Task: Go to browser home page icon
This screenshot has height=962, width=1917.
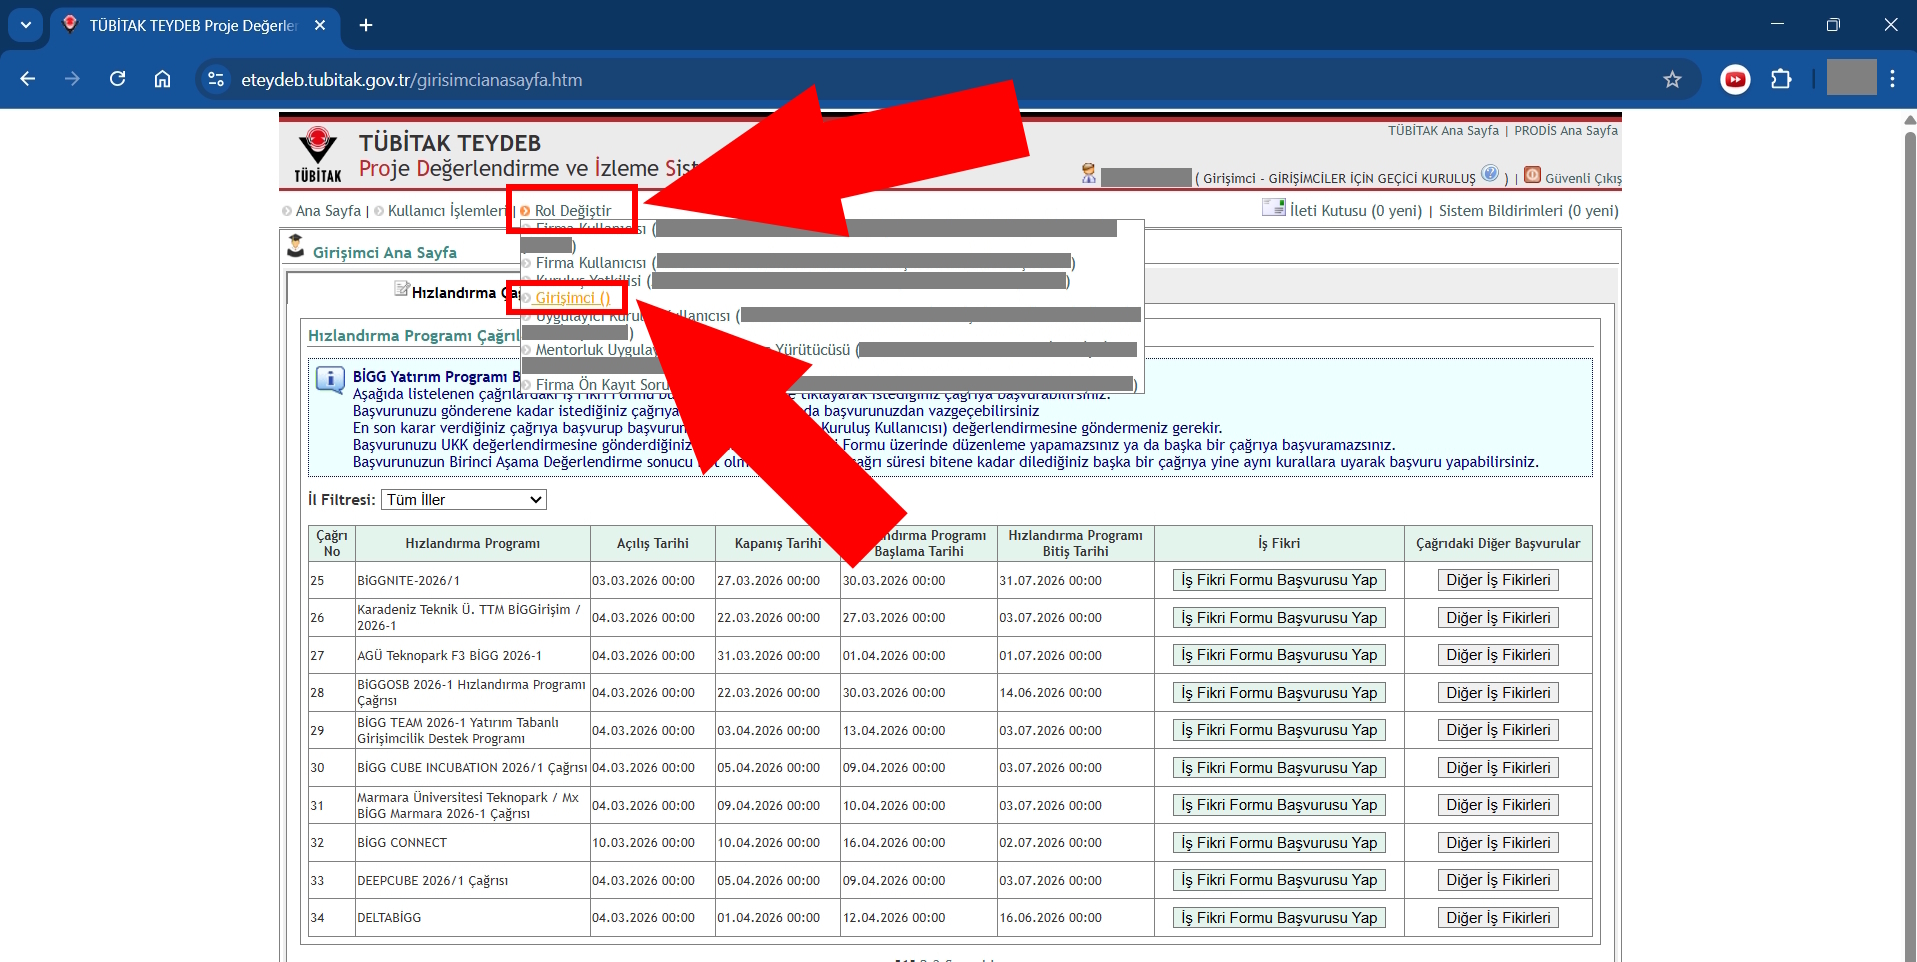Action: tap(163, 80)
